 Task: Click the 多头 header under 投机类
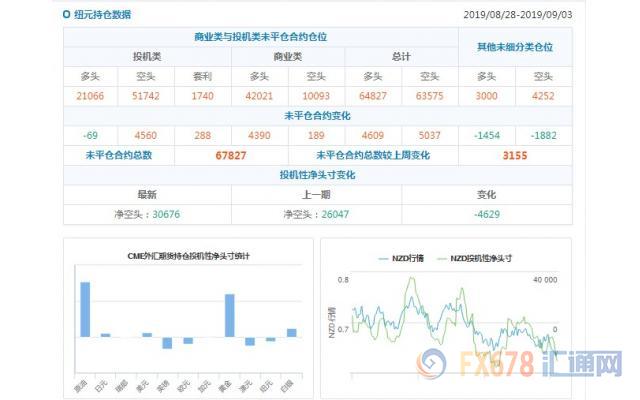90,76
